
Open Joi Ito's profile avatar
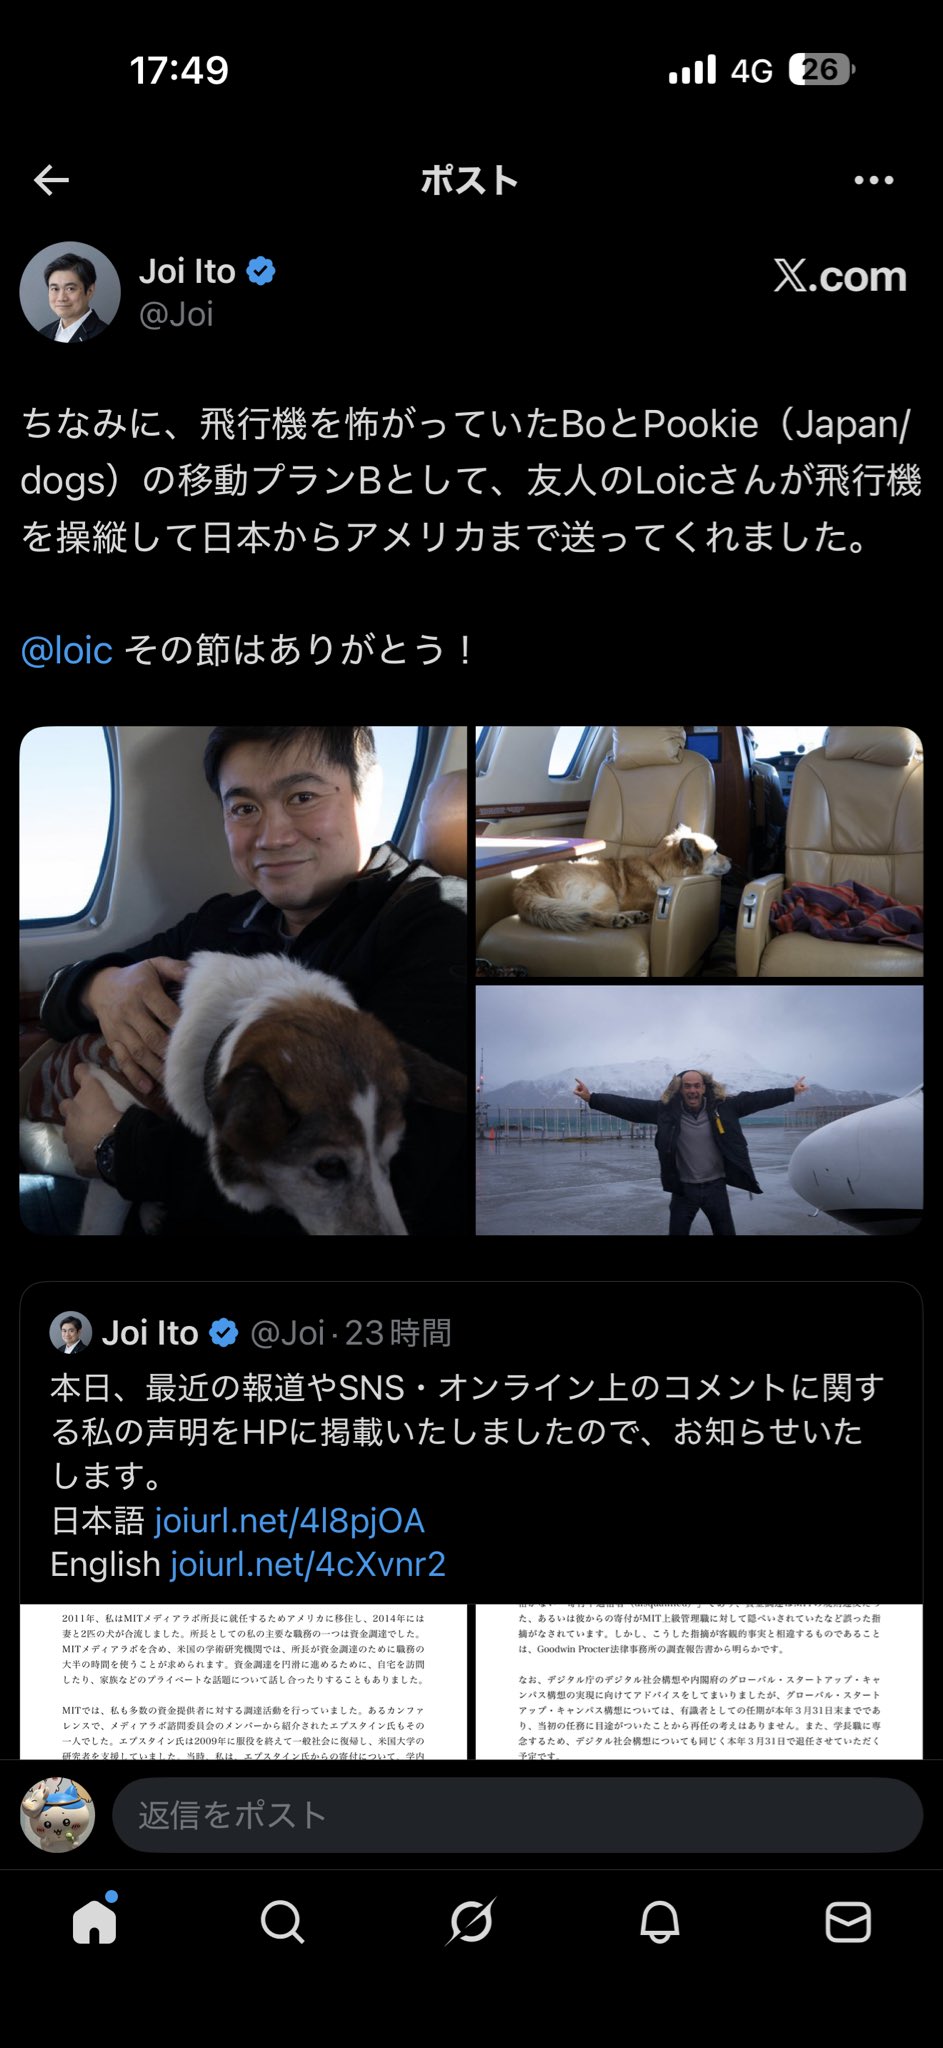(x=70, y=292)
